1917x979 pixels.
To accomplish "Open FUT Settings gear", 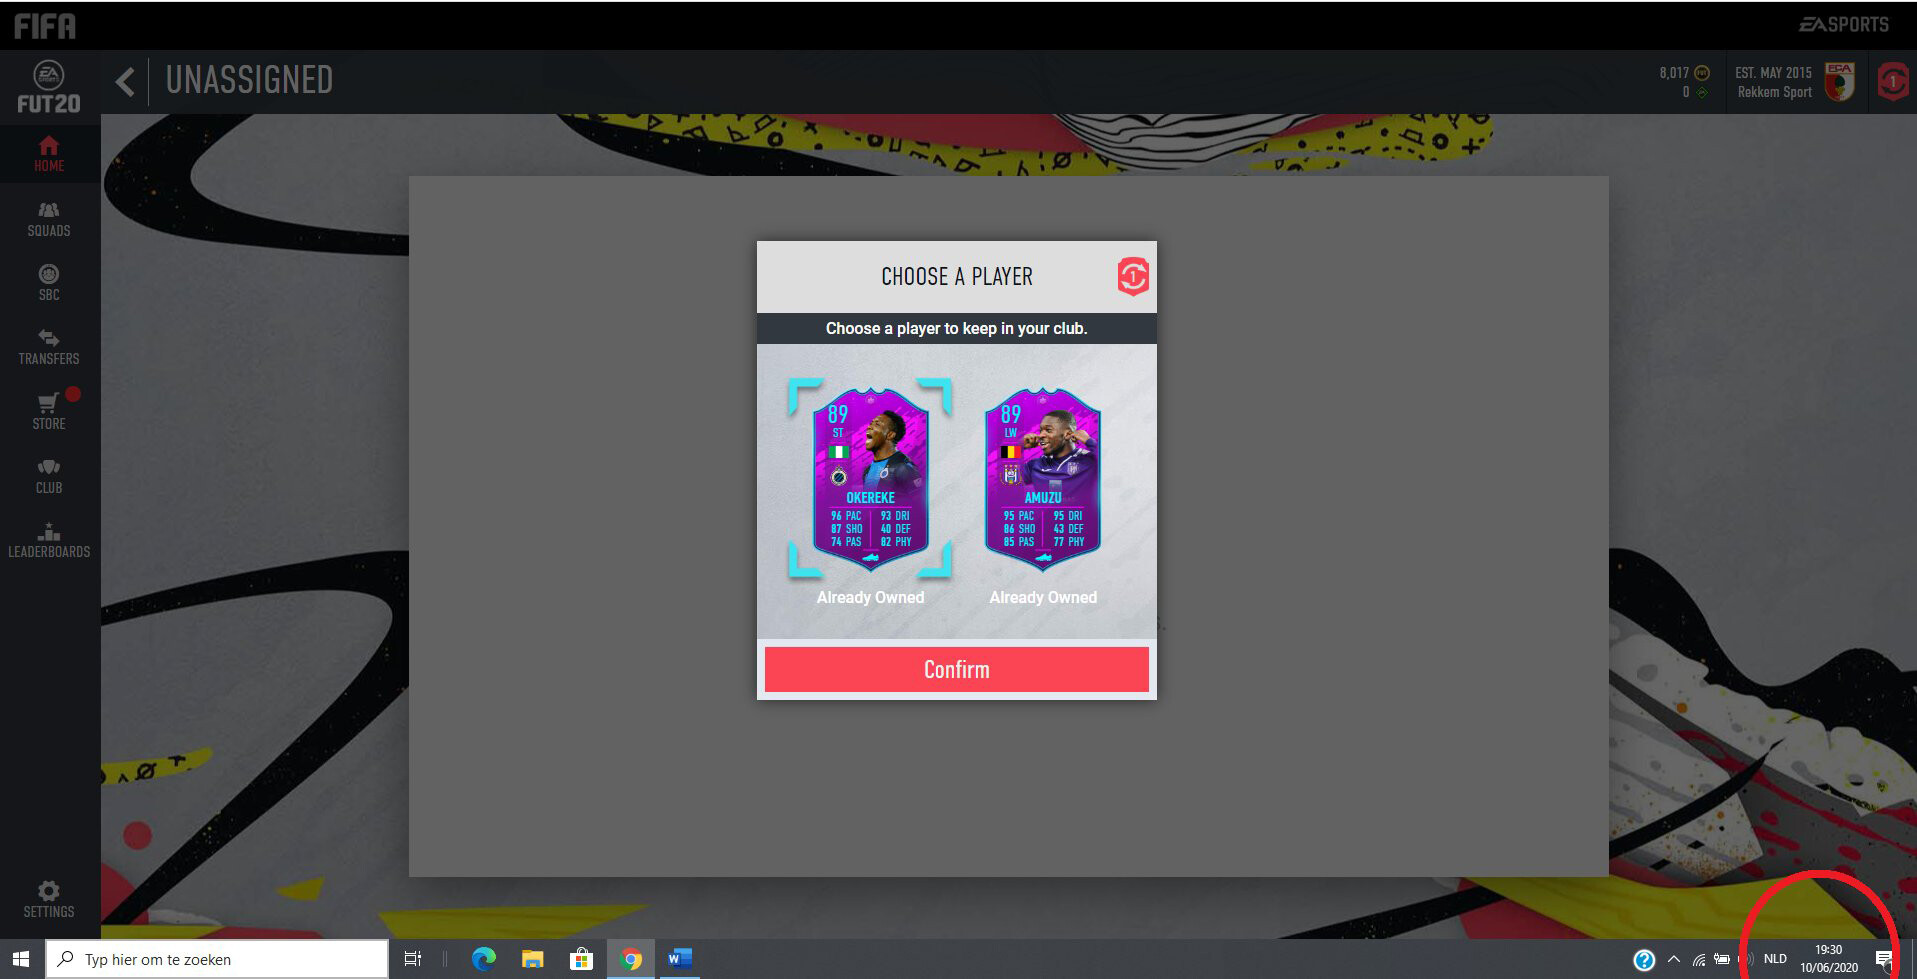I will pyautogui.click(x=49, y=898).
